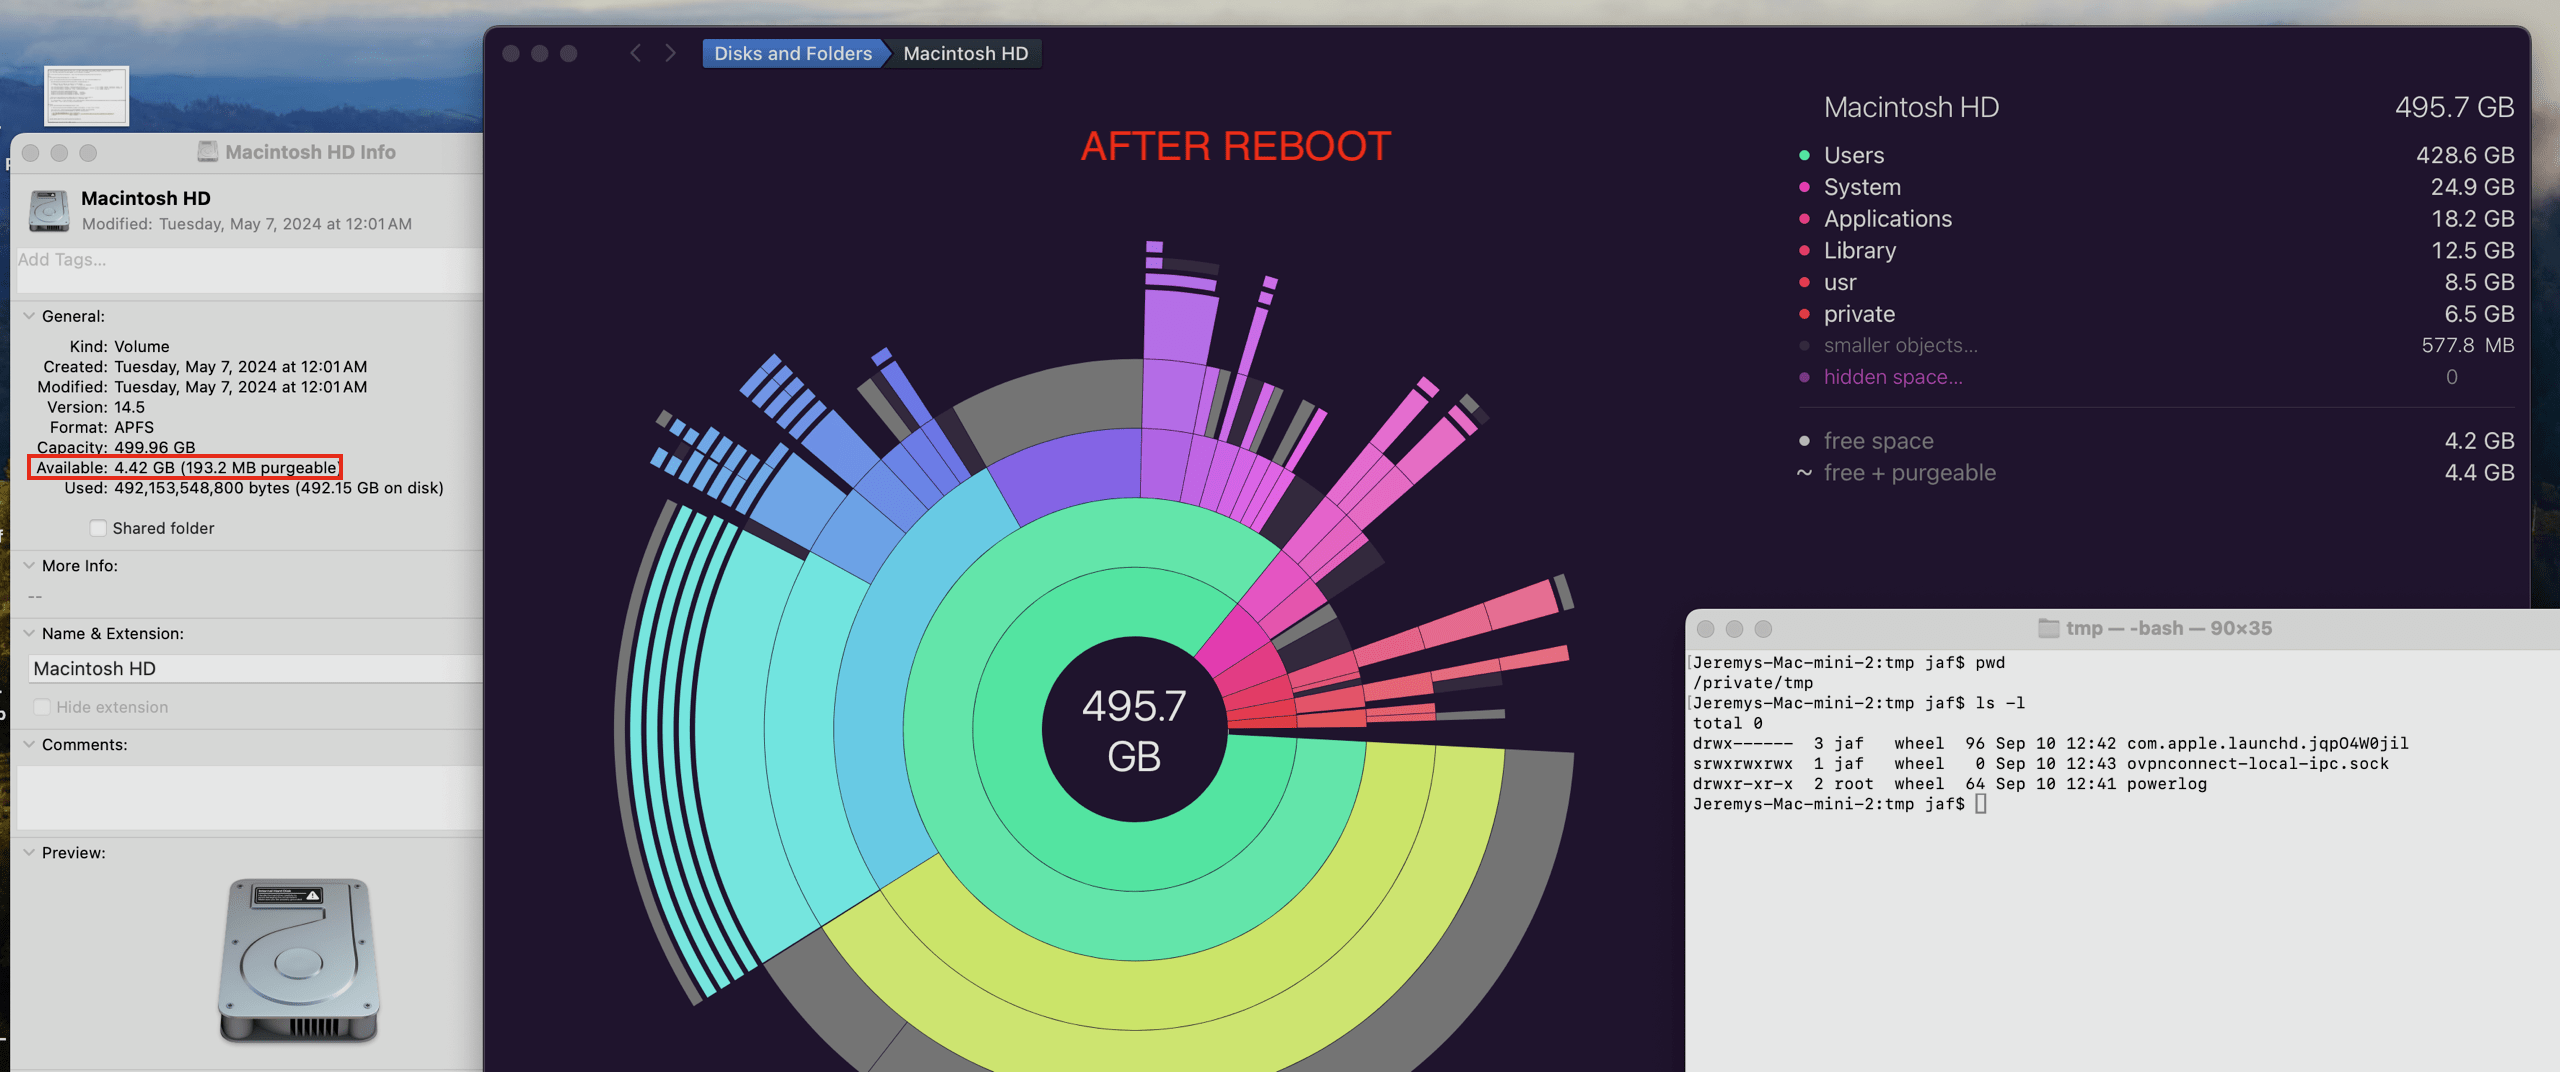
Task: Close the Macintosh HD Info window
Action: [x=30, y=153]
